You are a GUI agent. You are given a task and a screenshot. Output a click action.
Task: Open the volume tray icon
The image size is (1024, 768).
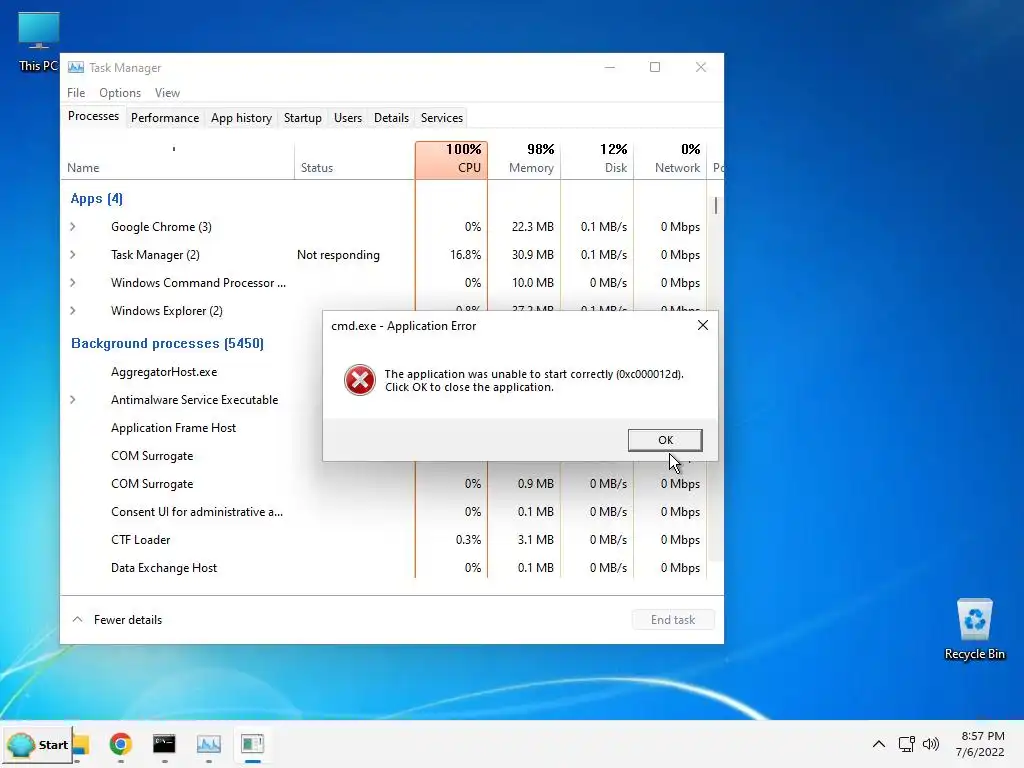(x=931, y=744)
